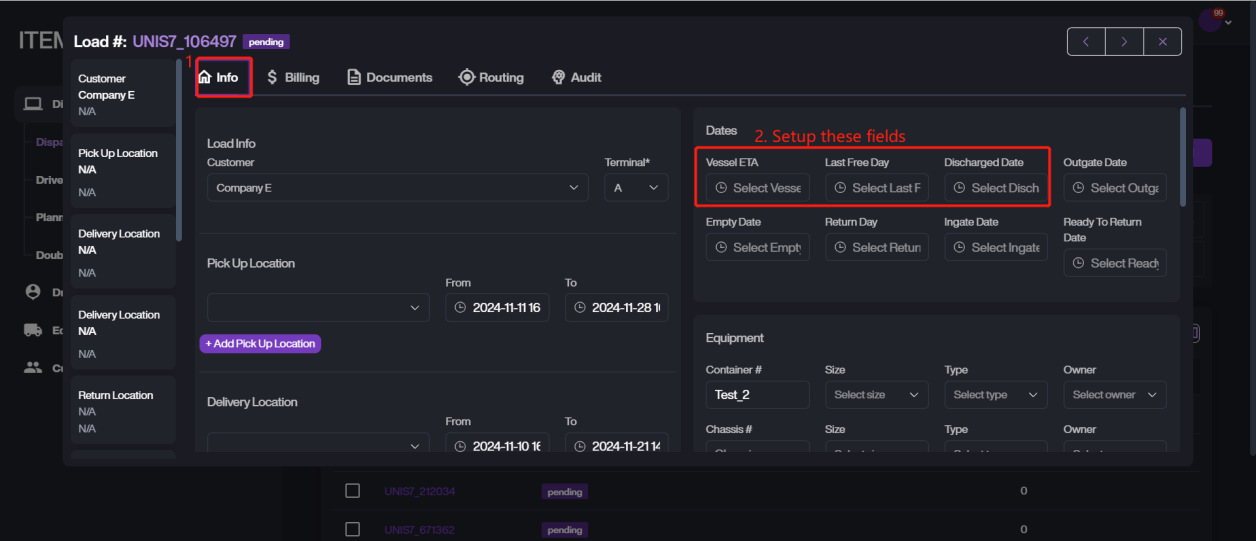Go to next load with right arrow

(1124, 42)
